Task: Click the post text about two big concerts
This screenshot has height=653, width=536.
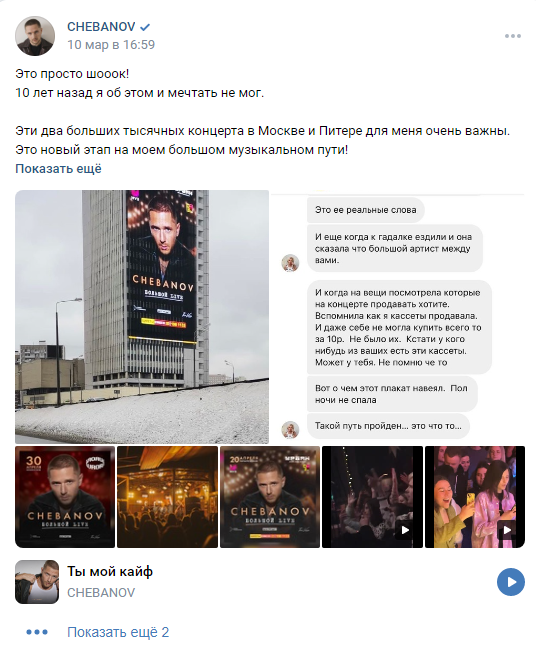Action: click(262, 131)
